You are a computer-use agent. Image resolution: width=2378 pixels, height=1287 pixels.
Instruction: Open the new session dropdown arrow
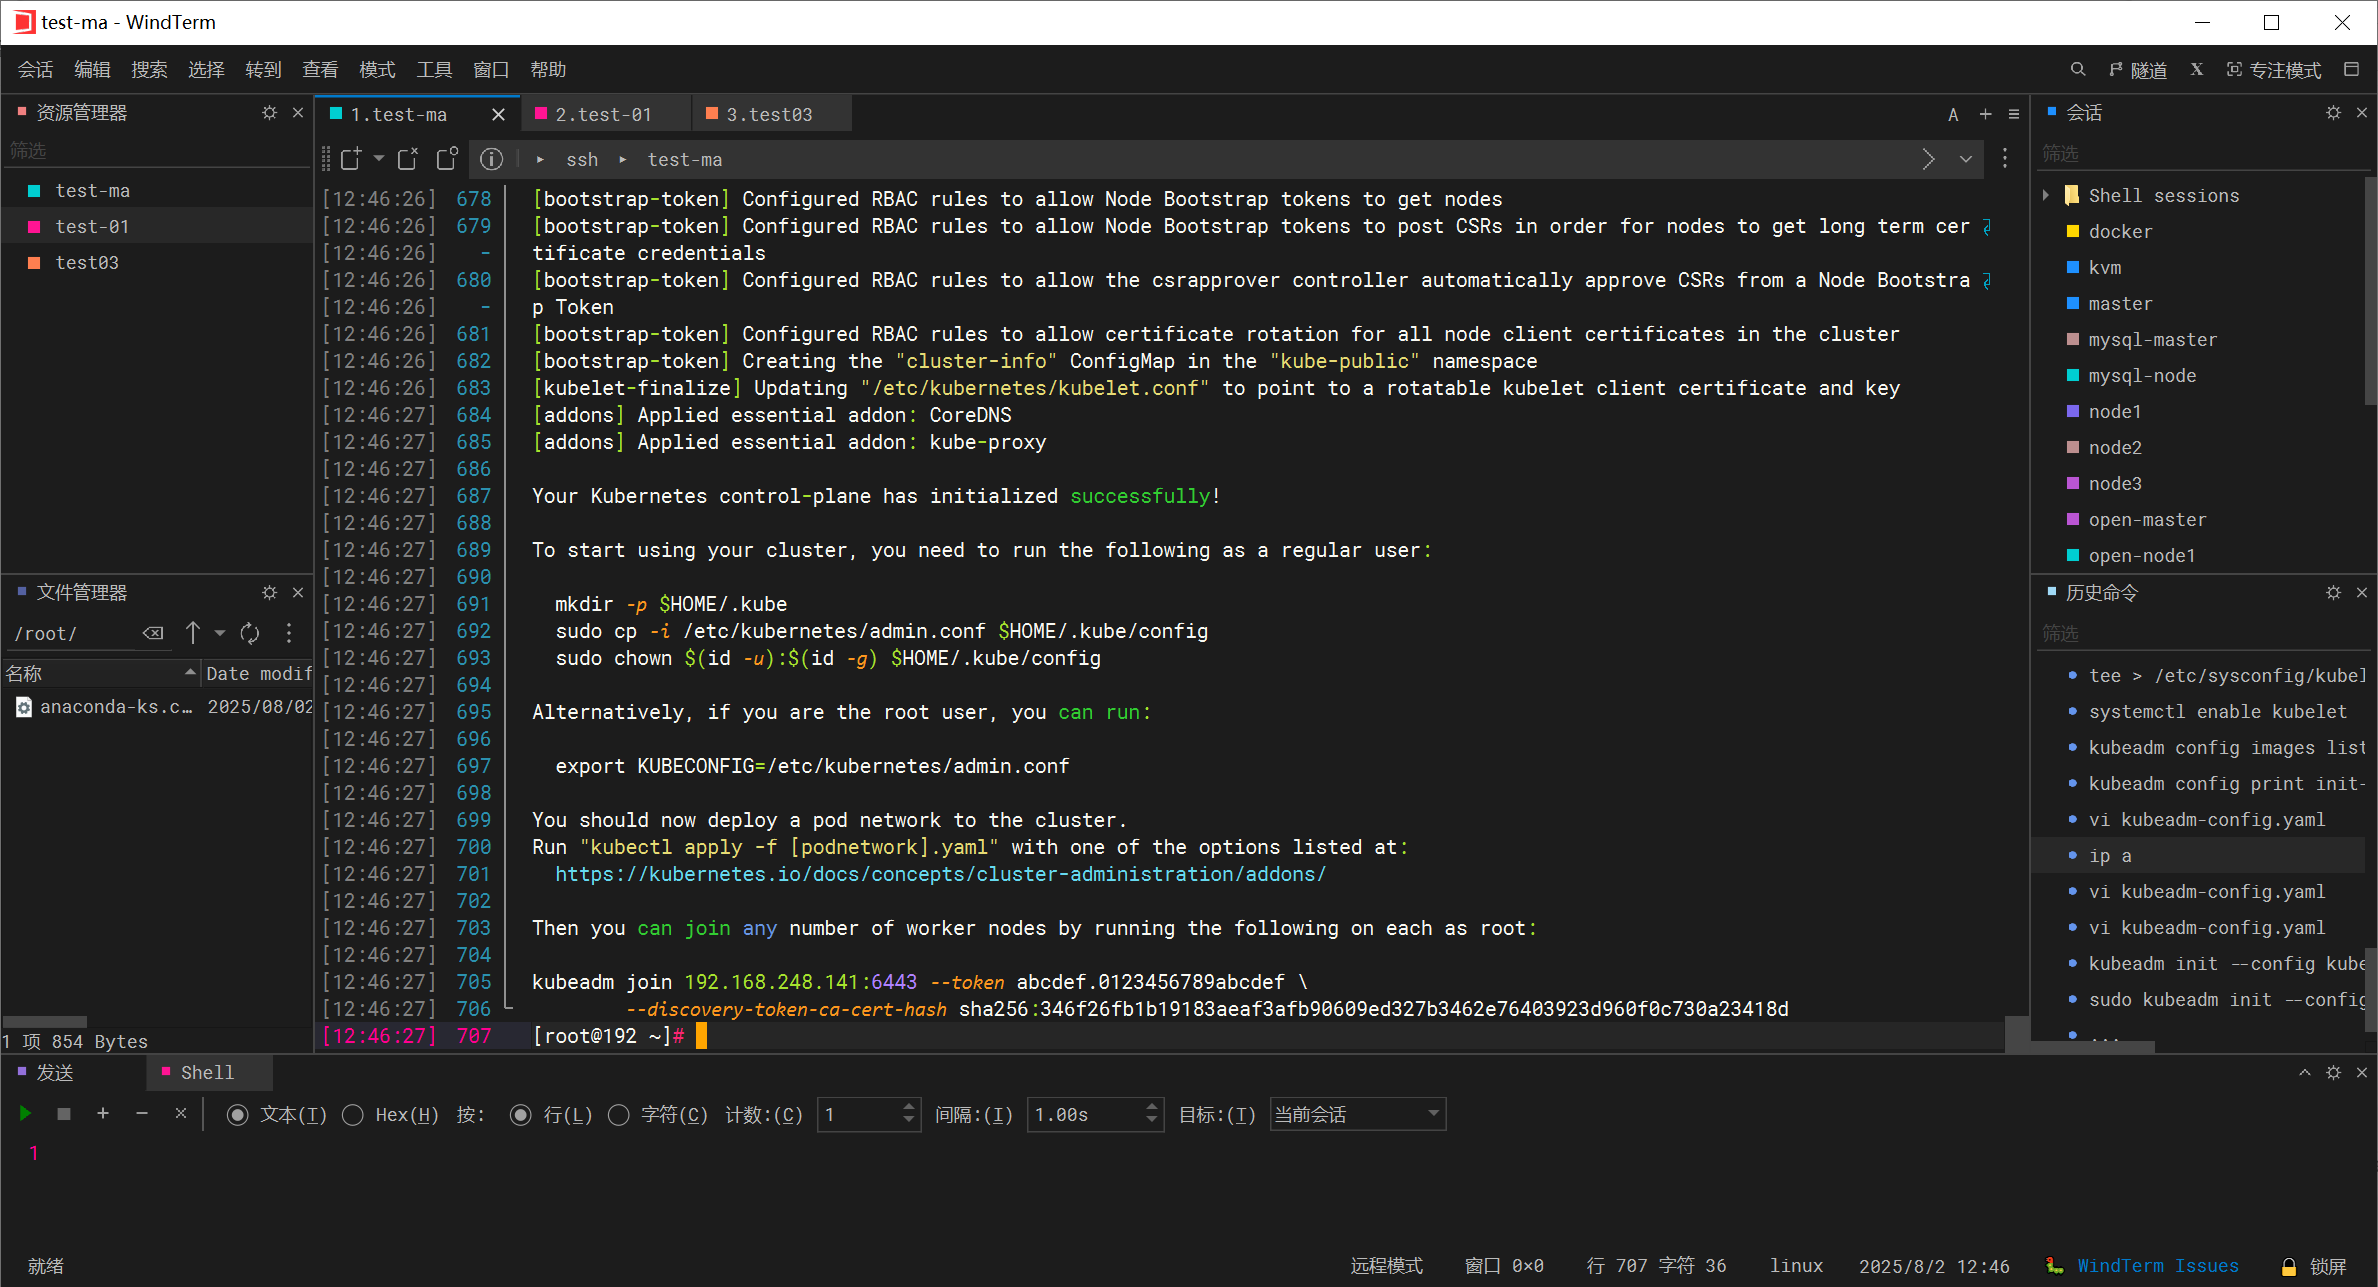(378, 158)
